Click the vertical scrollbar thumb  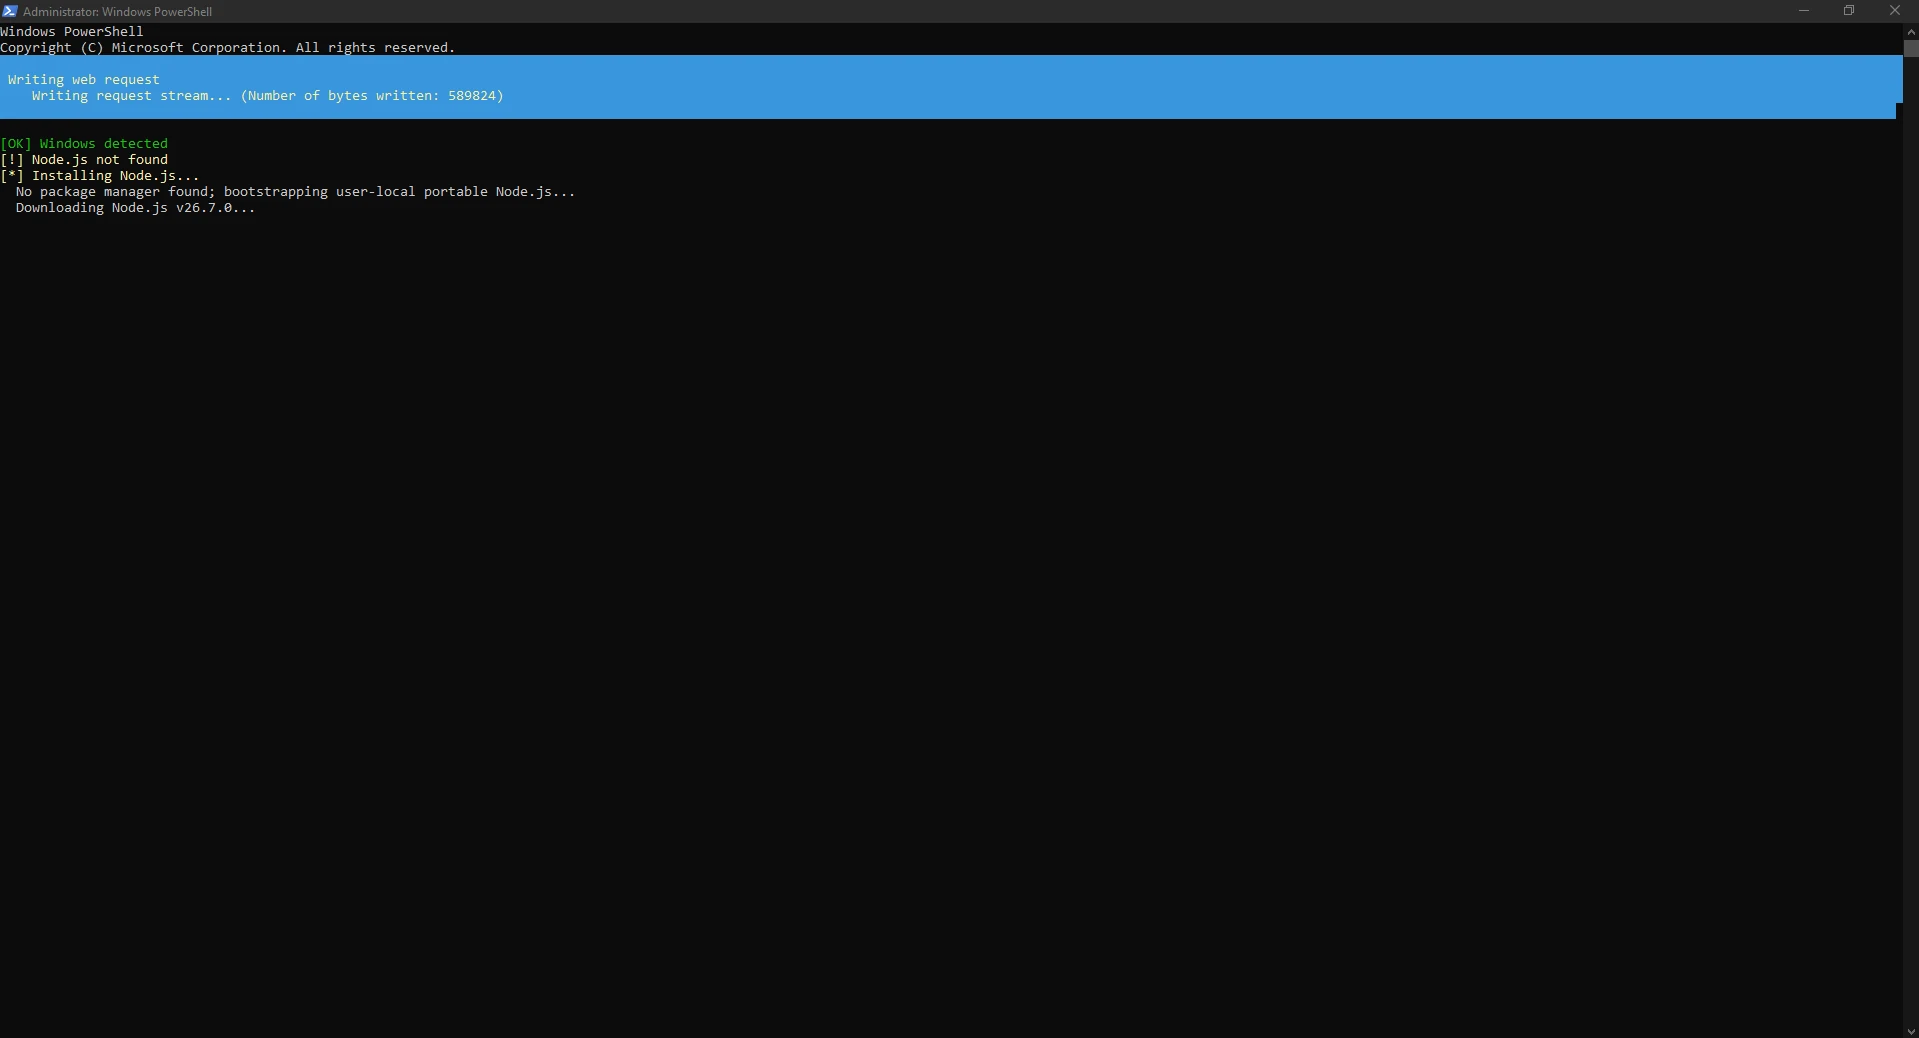[x=1911, y=48]
